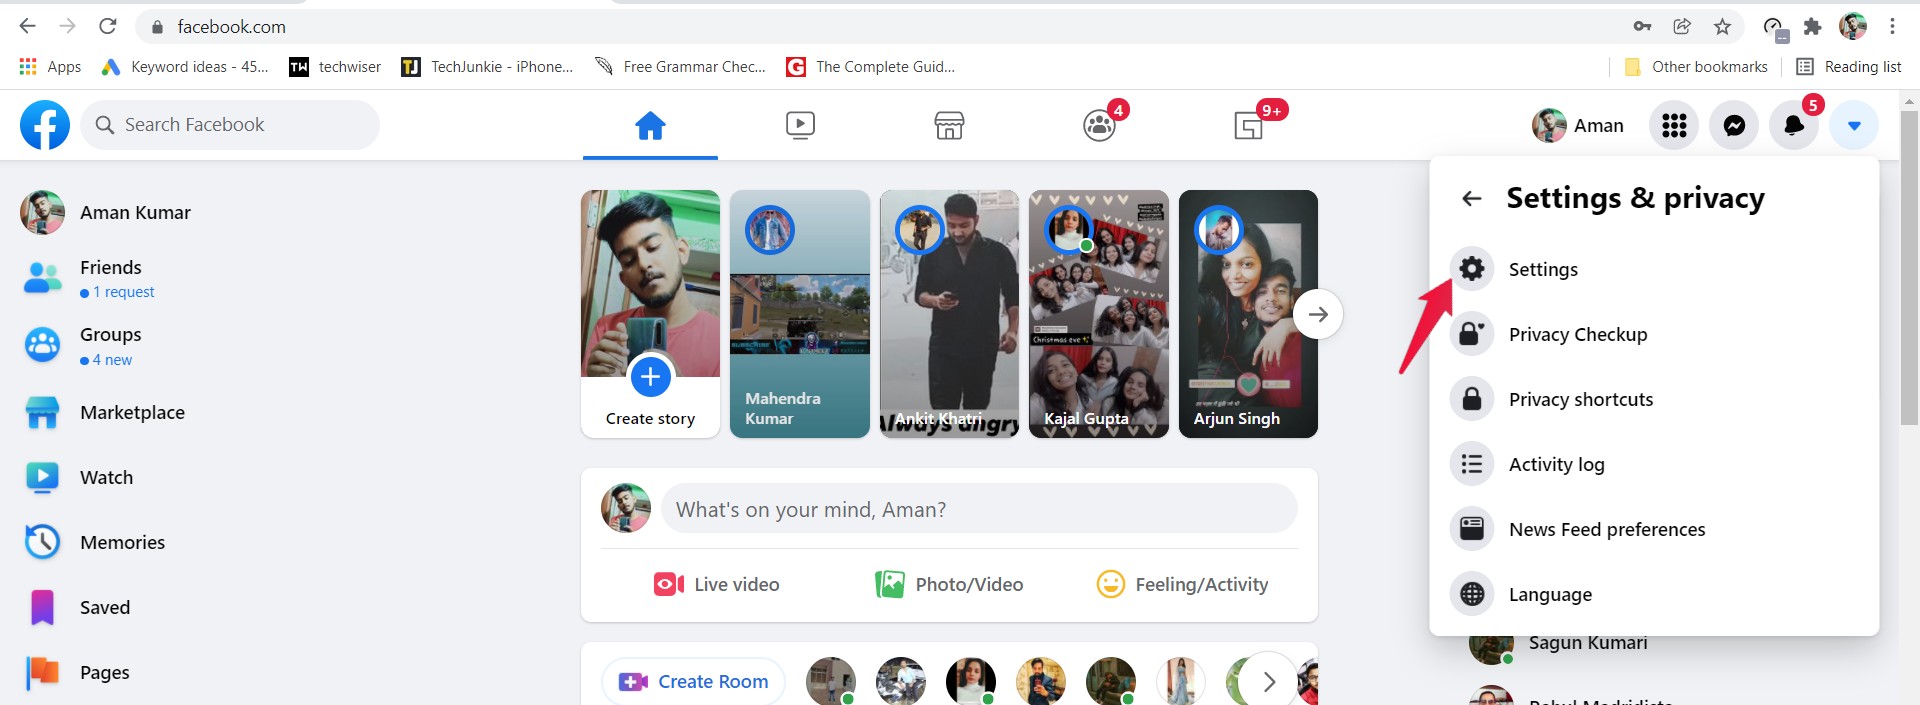This screenshot has height=705, width=1920.
Task: Open News Feed preferences option
Action: pos(1654,529)
